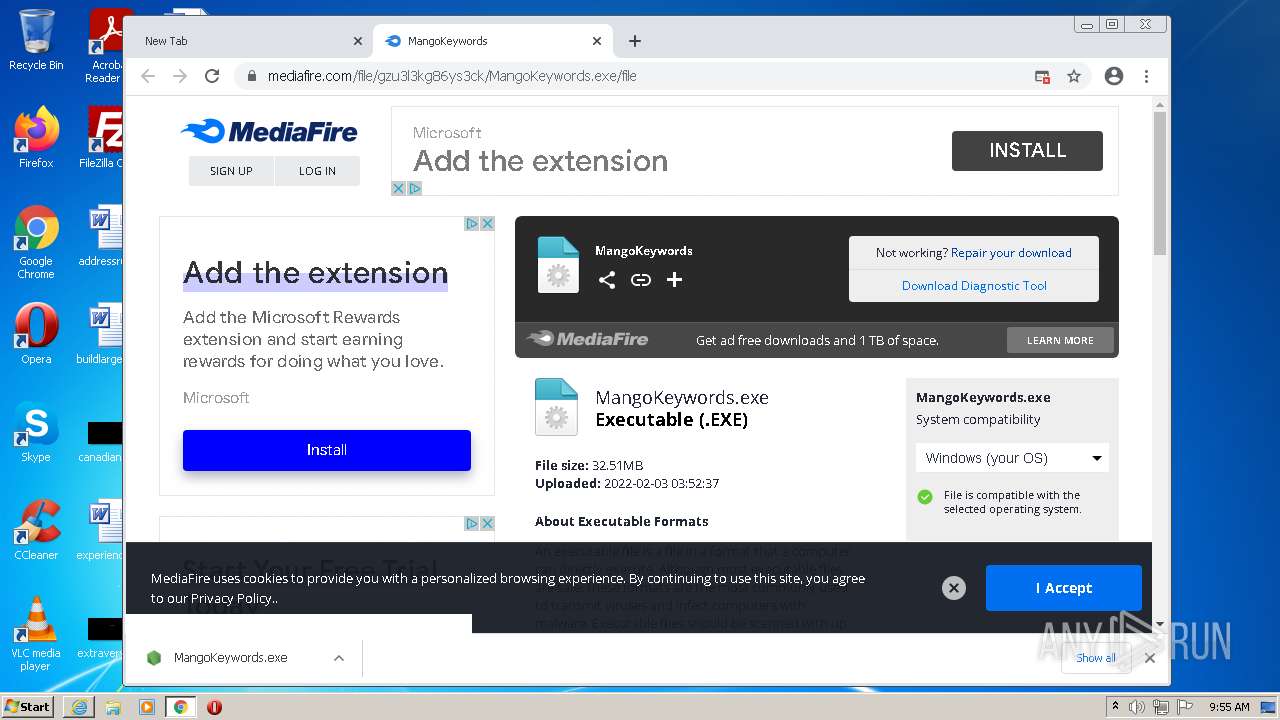Click the taskbar clock 9:55 AM
The height and width of the screenshot is (720, 1280).
point(1229,707)
